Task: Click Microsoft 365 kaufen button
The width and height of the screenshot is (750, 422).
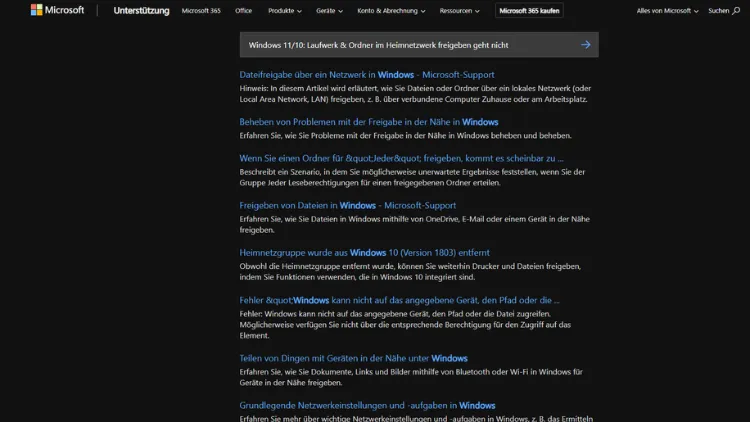Action: coord(529,11)
